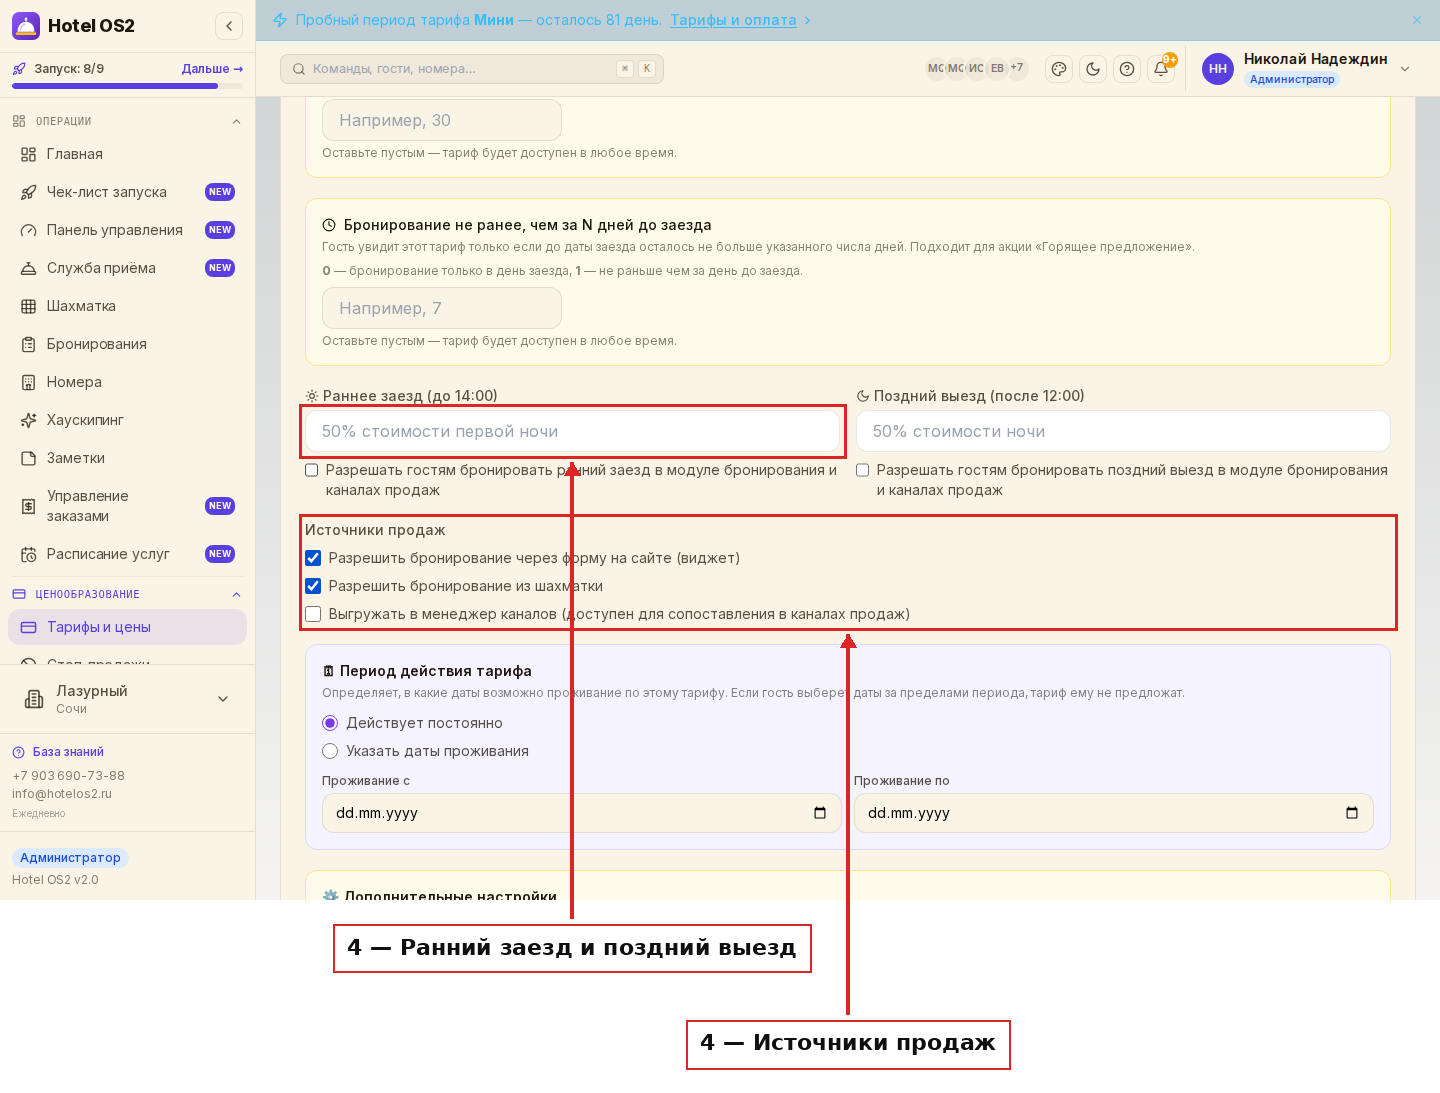Enable early check-in booking for guests checkbox
Image resolution: width=1440 pixels, height=1093 pixels.
click(312, 470)
